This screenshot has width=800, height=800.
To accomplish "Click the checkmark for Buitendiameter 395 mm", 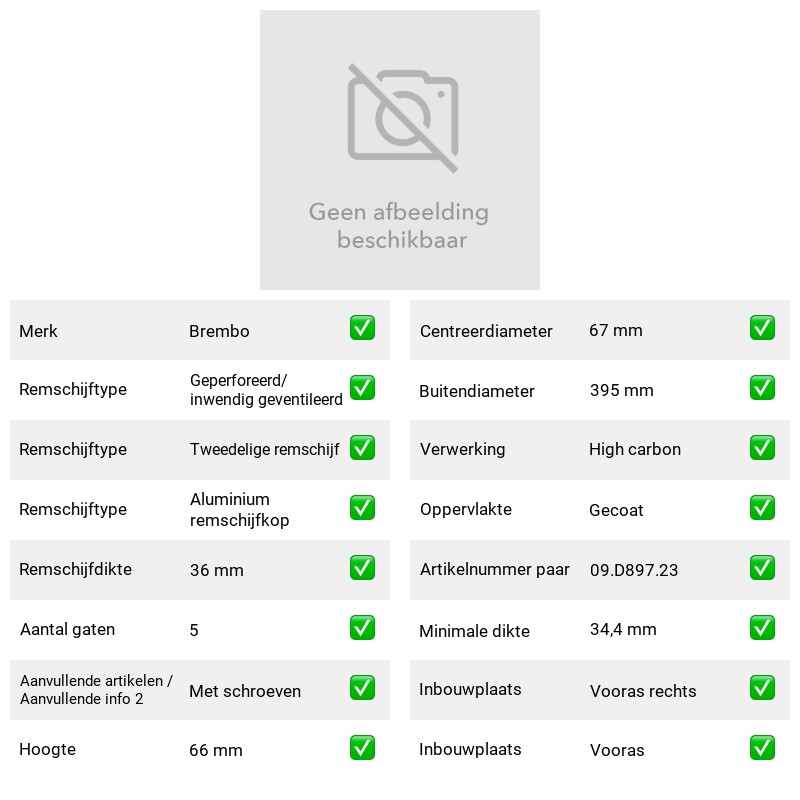I will [x=762, y=388].
